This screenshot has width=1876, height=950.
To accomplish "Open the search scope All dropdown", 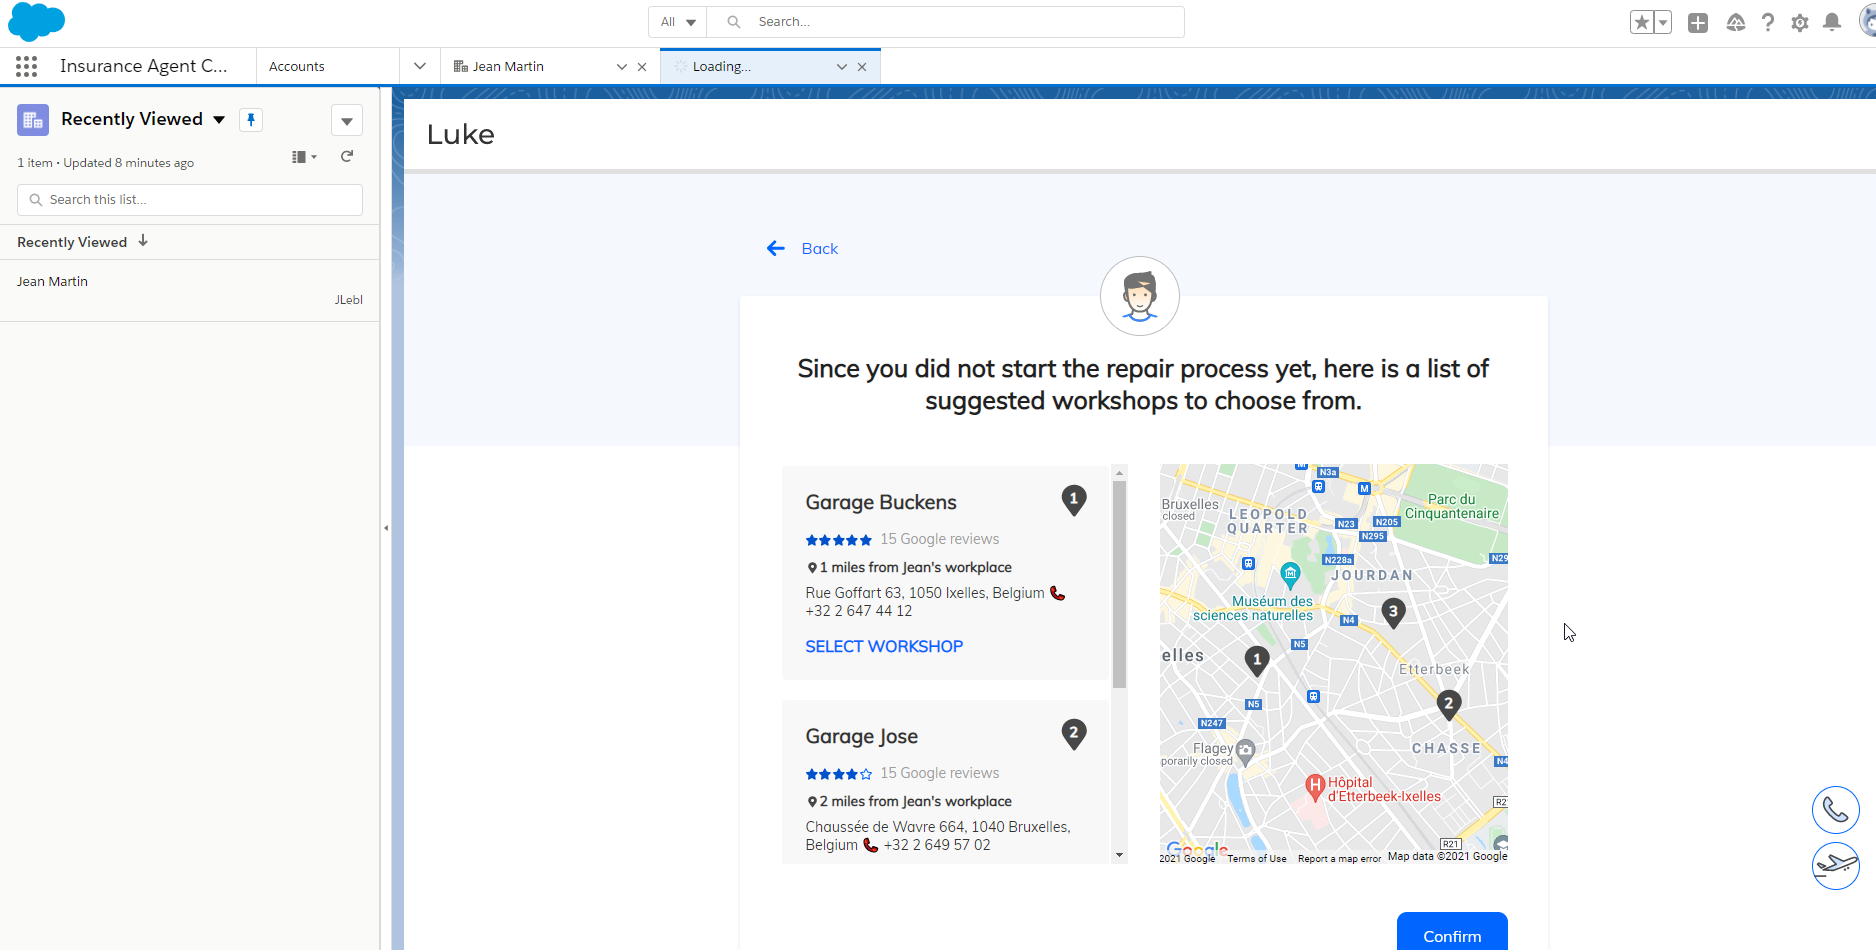I will [x=678, y=22].
